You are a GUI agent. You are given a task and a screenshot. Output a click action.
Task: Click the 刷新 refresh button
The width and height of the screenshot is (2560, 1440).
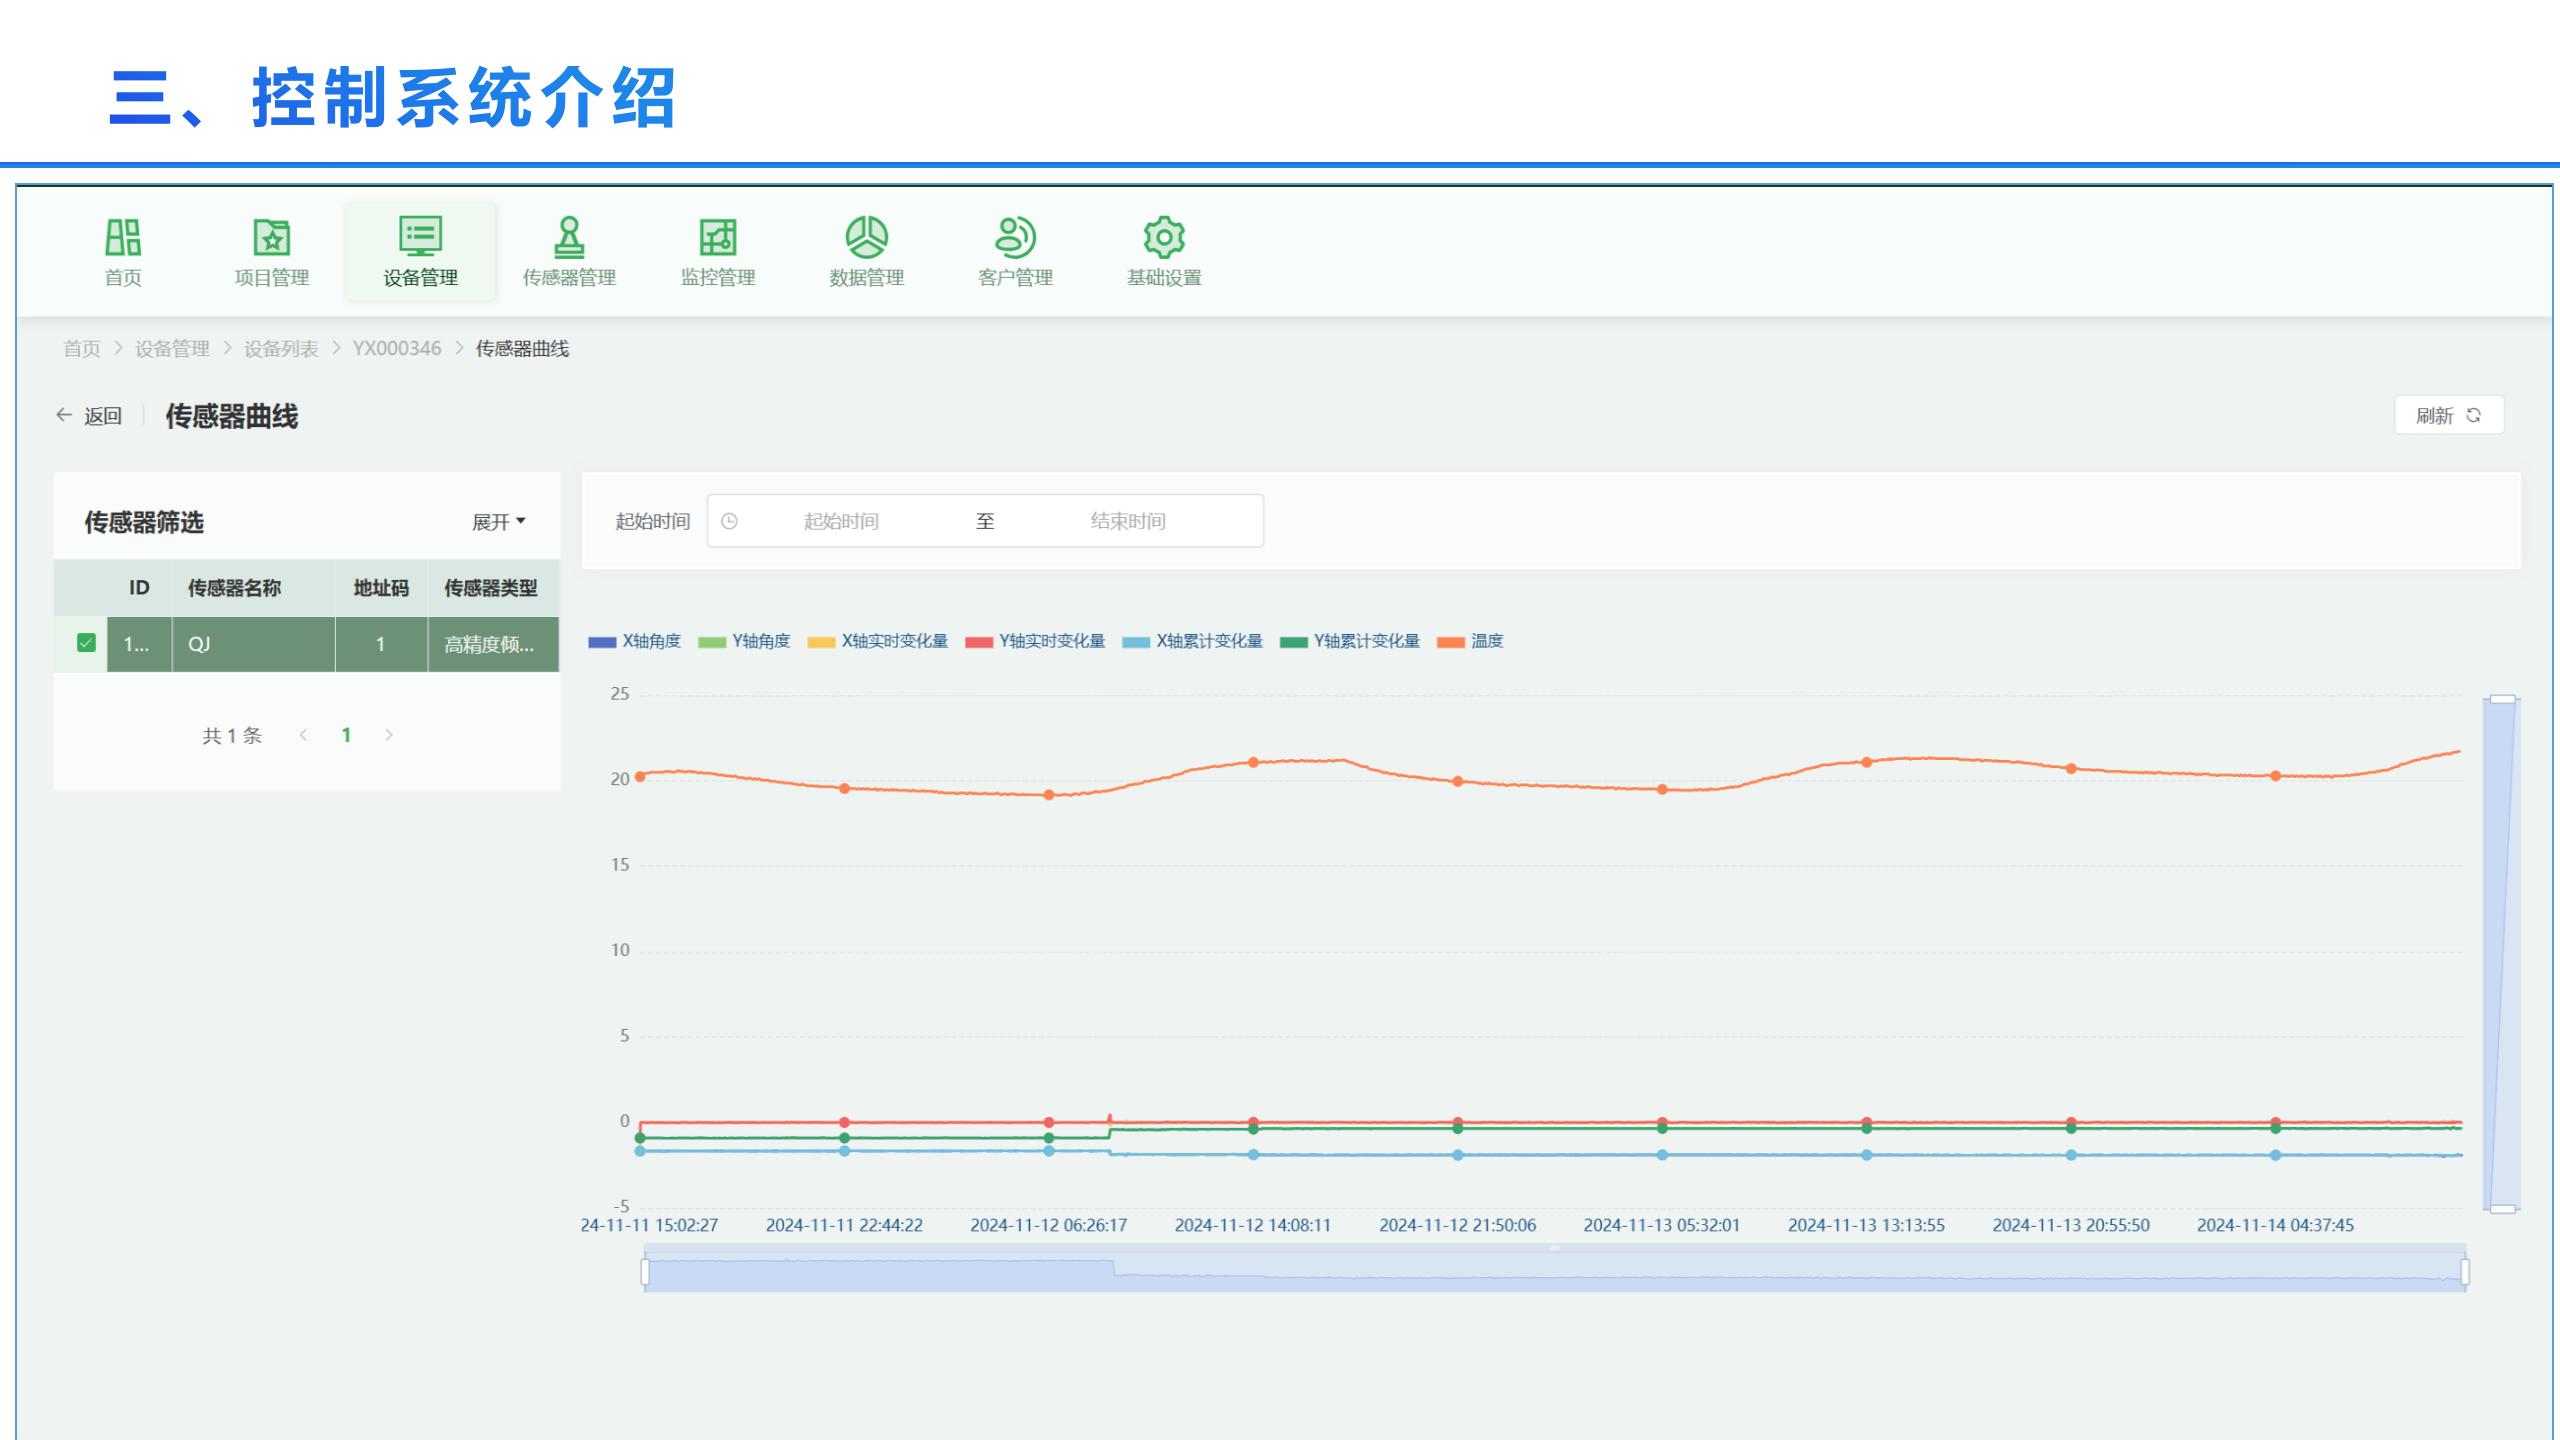coord(2449,415)
